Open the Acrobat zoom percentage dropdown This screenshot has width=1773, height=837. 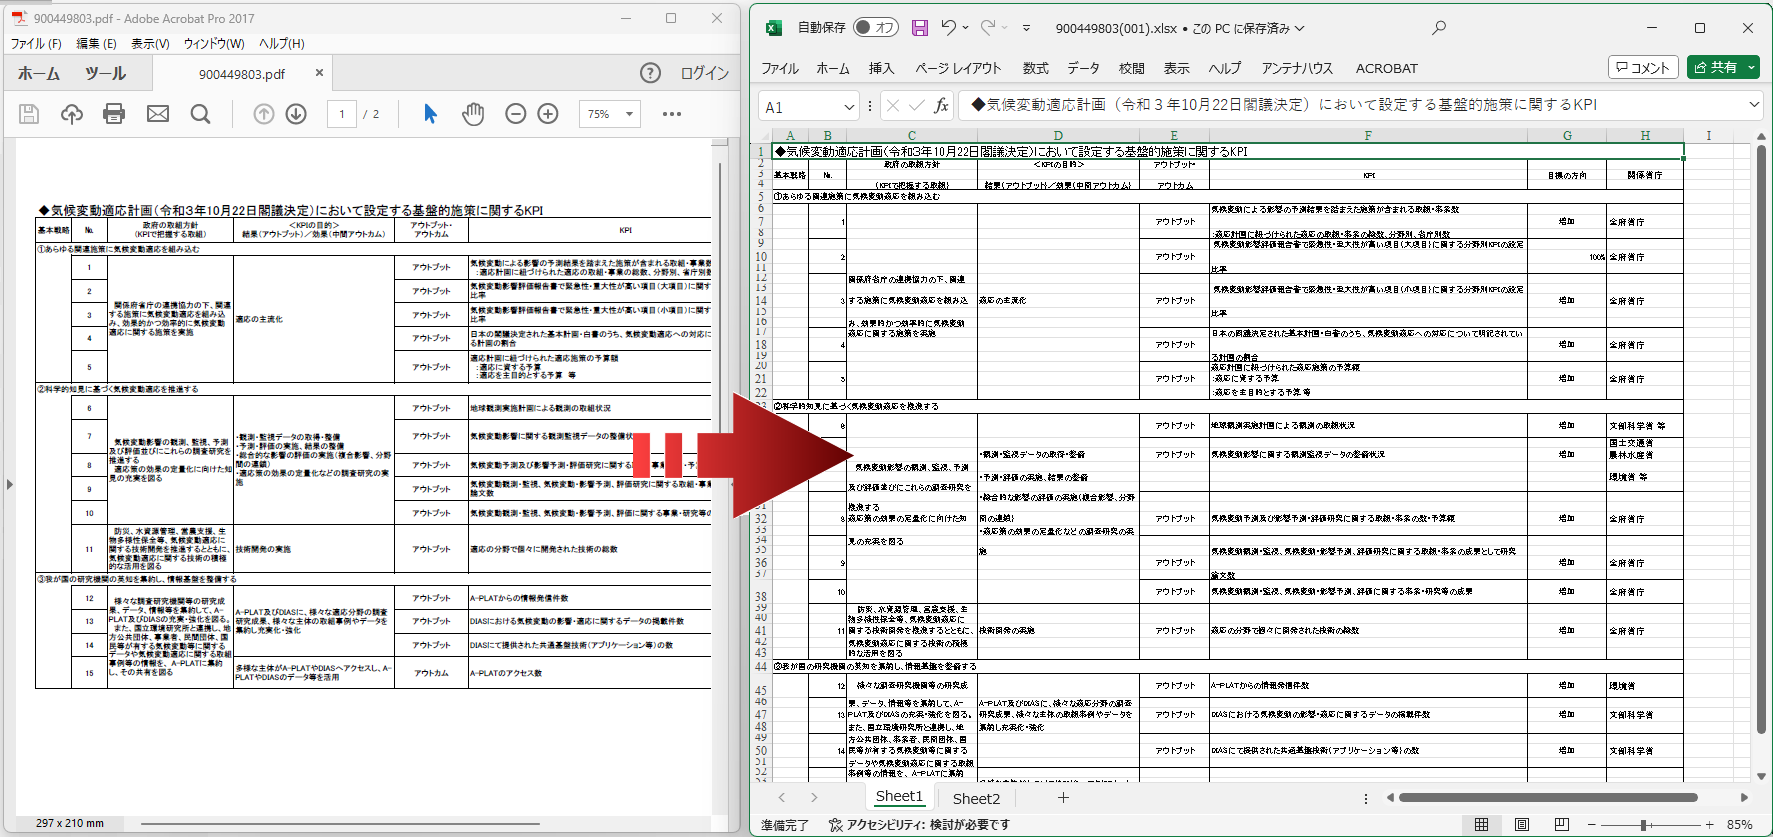point(629,114)
